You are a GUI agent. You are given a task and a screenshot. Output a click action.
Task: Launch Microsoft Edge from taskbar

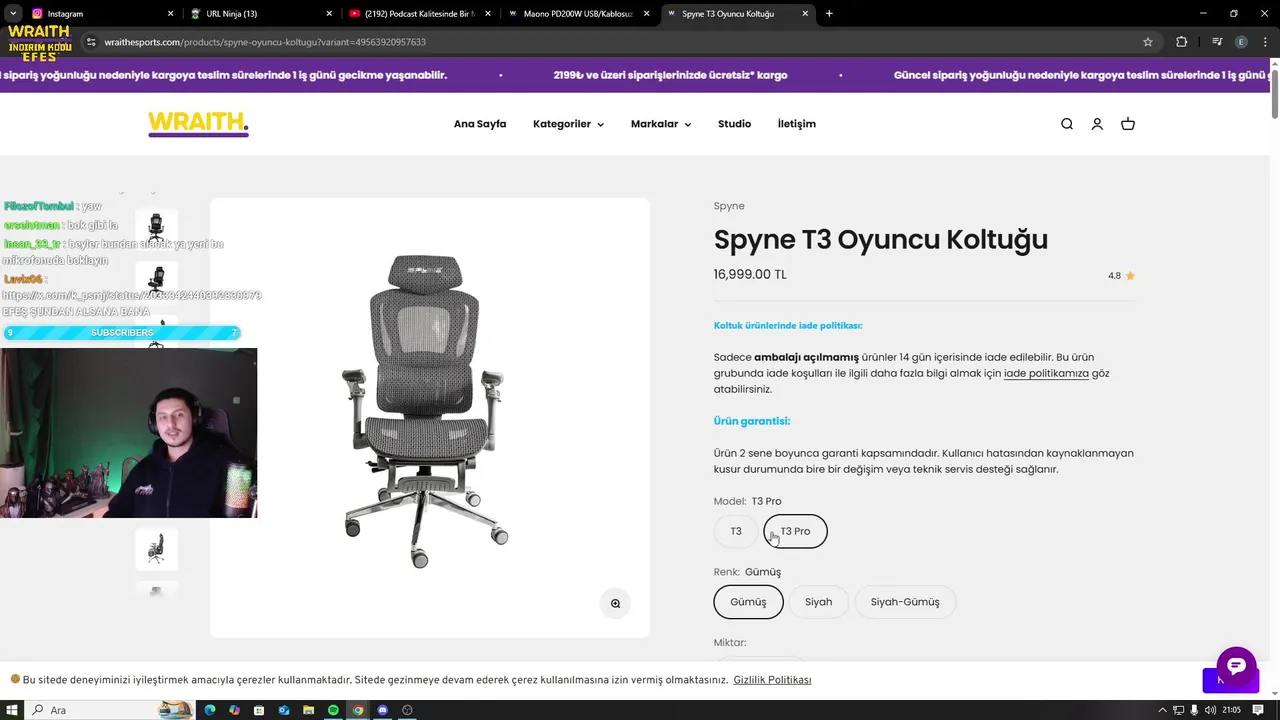(x=210, y=710)
